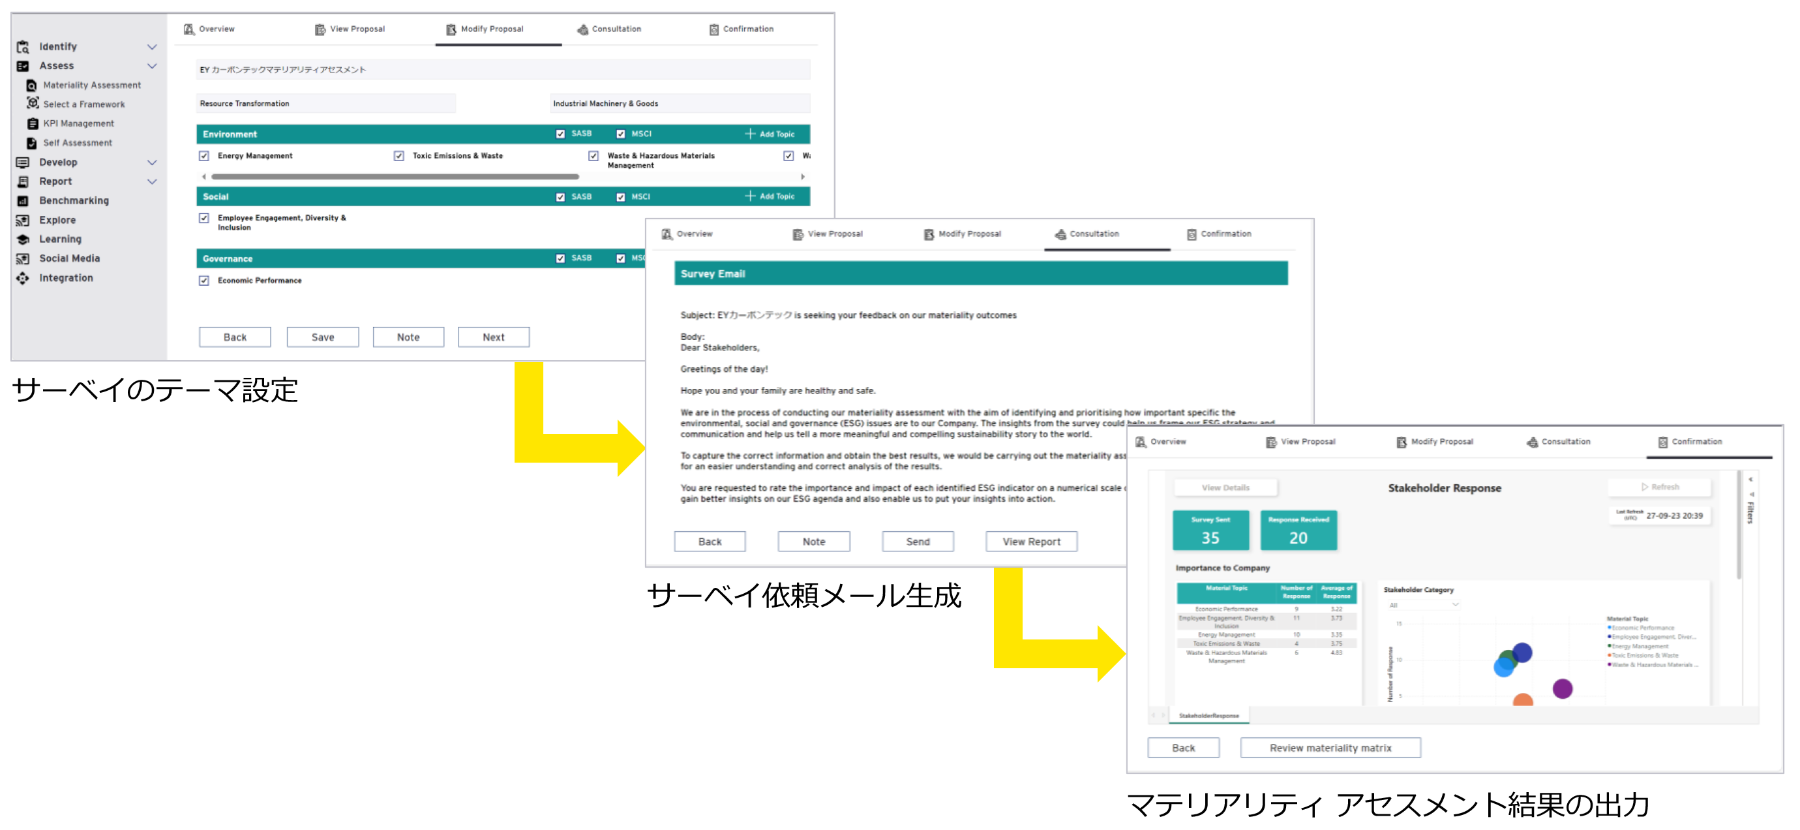Screen dimensions: 1800x830
Task: Click the Resource Transformation field
Action: pyautogui.click(x=325, y=104)
